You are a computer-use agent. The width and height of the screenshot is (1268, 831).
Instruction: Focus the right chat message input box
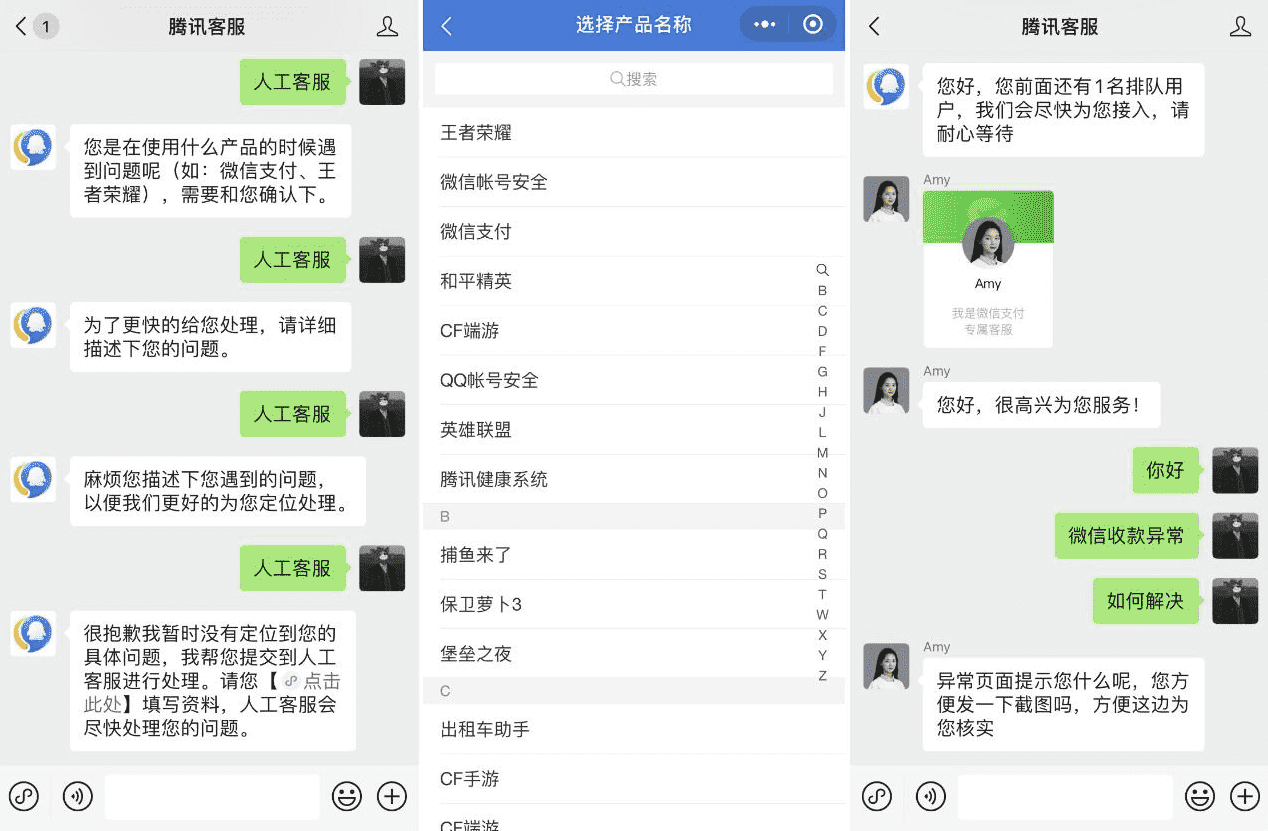(x=1065, y=797)
